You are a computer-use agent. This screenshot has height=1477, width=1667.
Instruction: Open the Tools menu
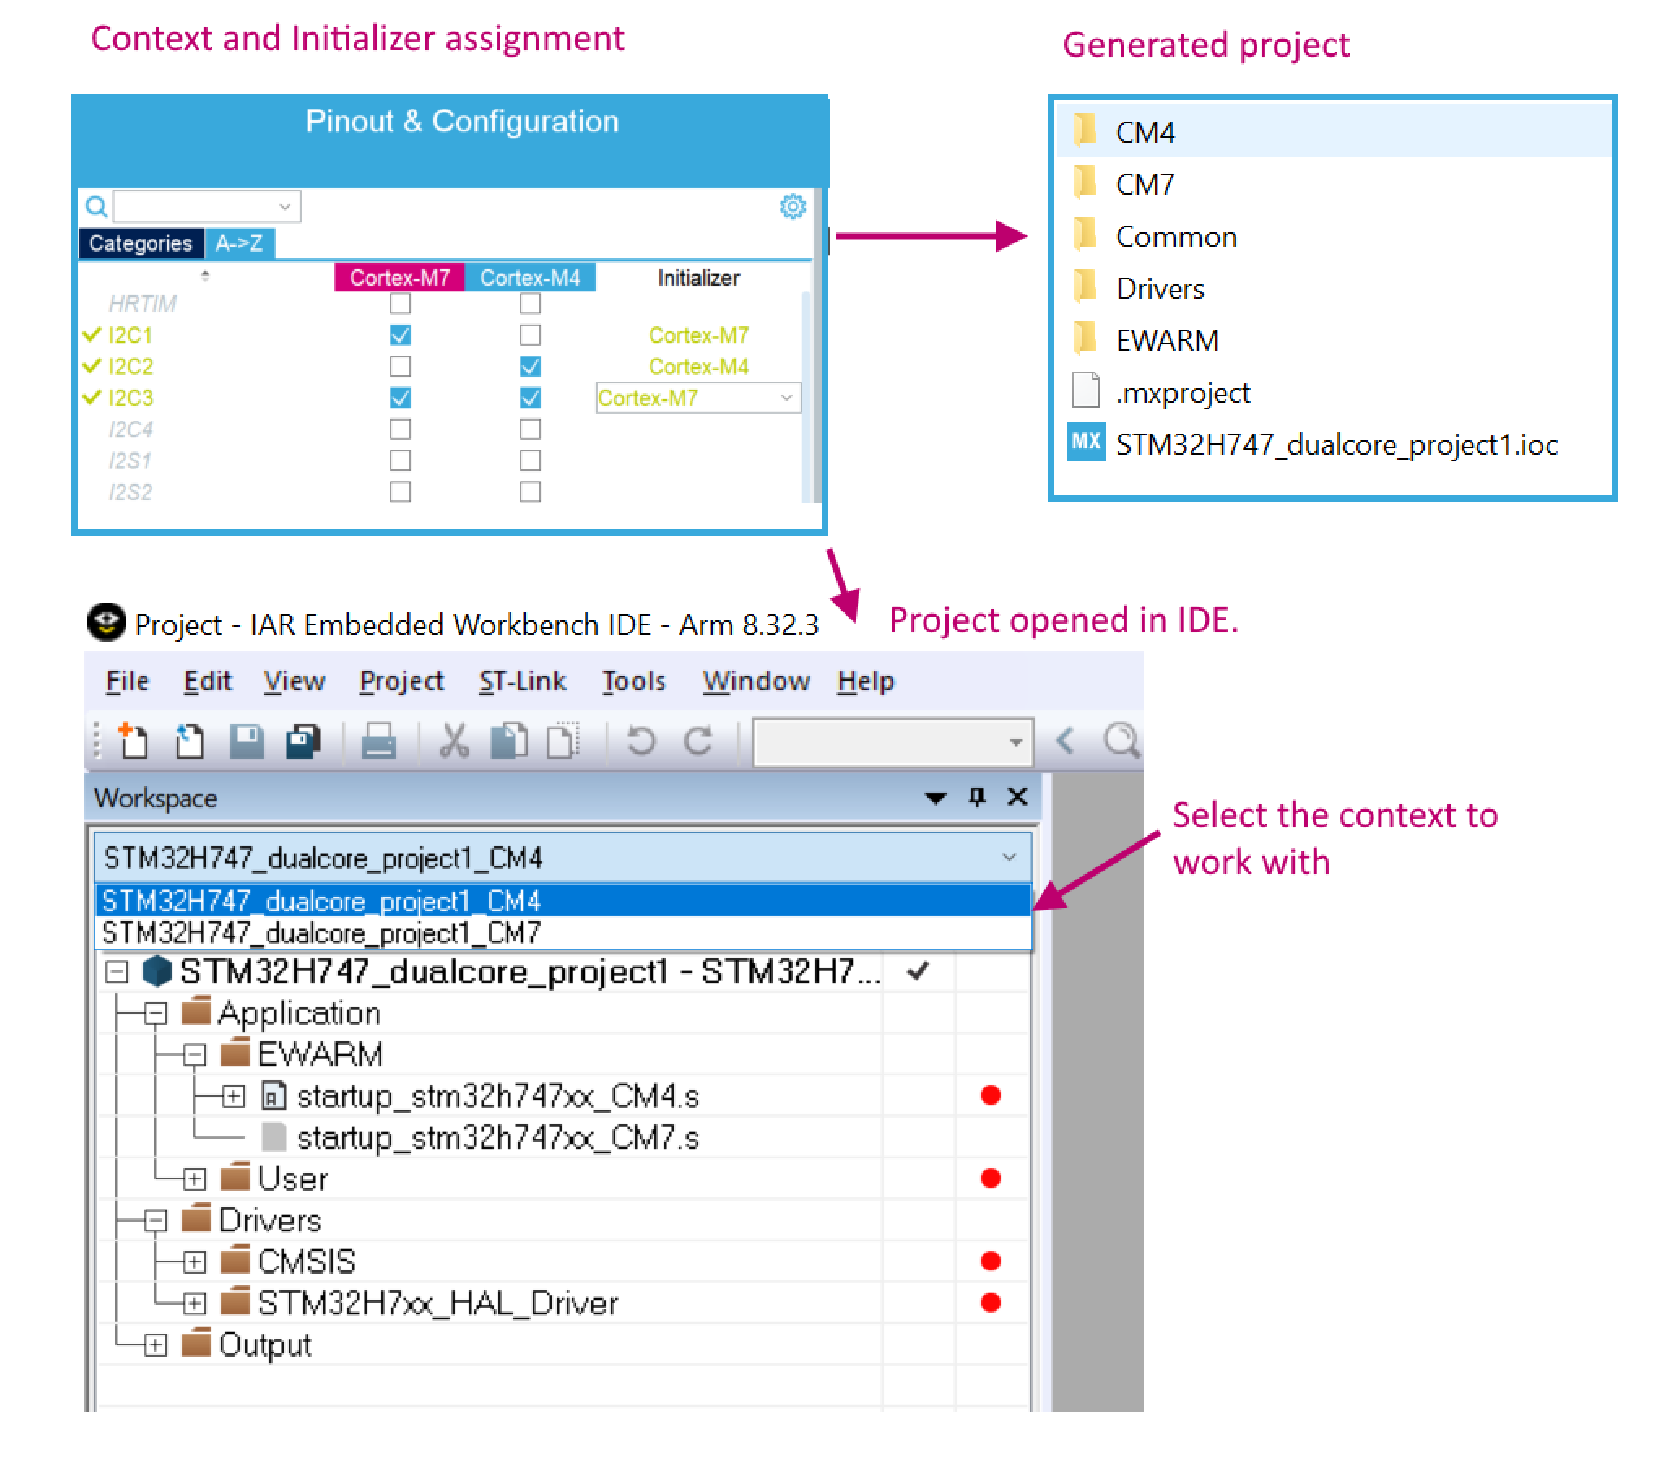tap(634, 681)
